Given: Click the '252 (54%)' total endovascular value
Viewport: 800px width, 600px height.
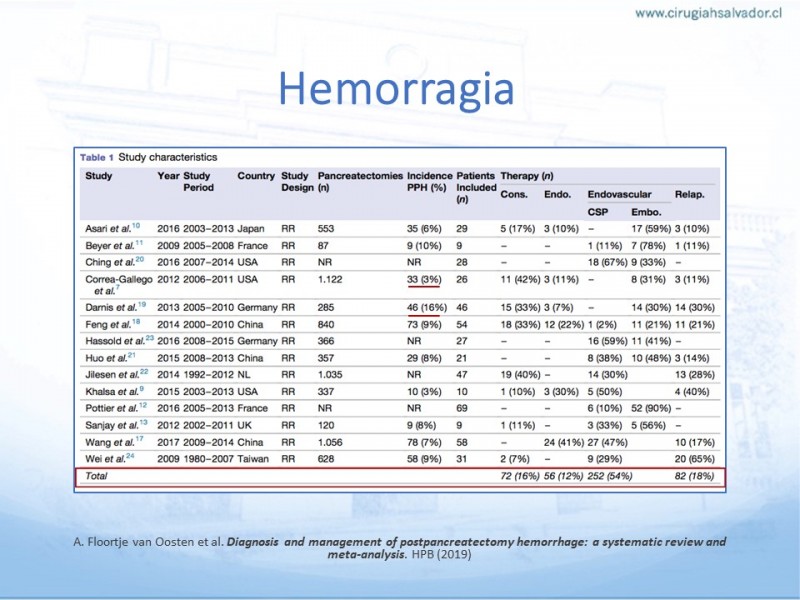Looking at the screenshot, I should click(610, 476).
